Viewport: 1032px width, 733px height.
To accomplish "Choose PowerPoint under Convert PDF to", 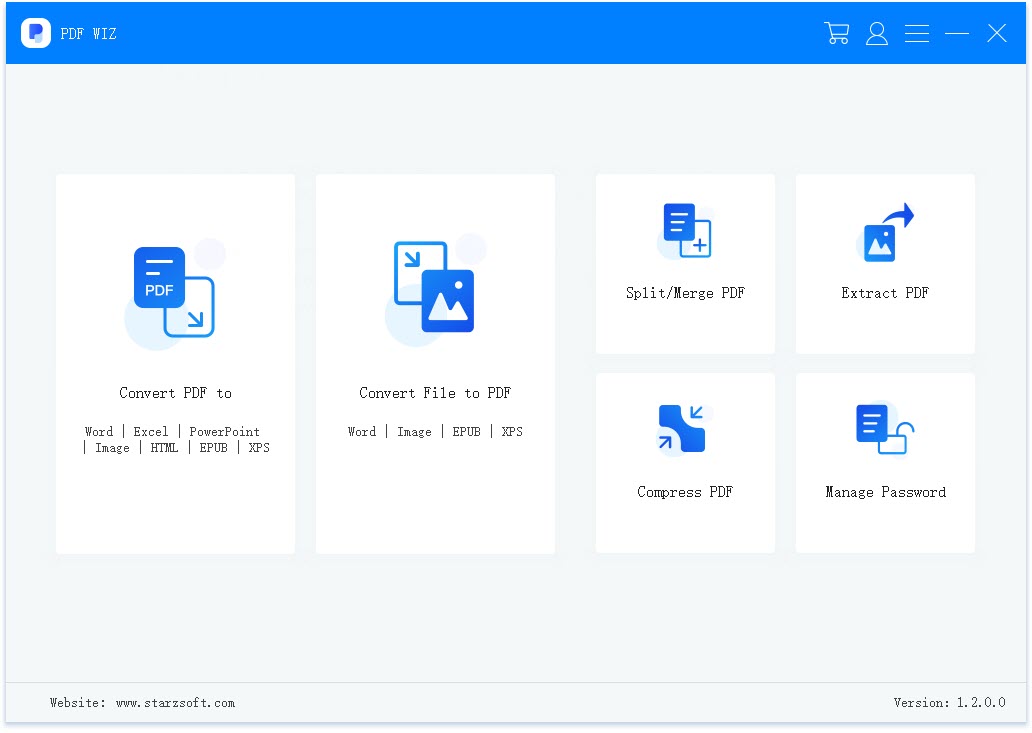I will point(224,432).
